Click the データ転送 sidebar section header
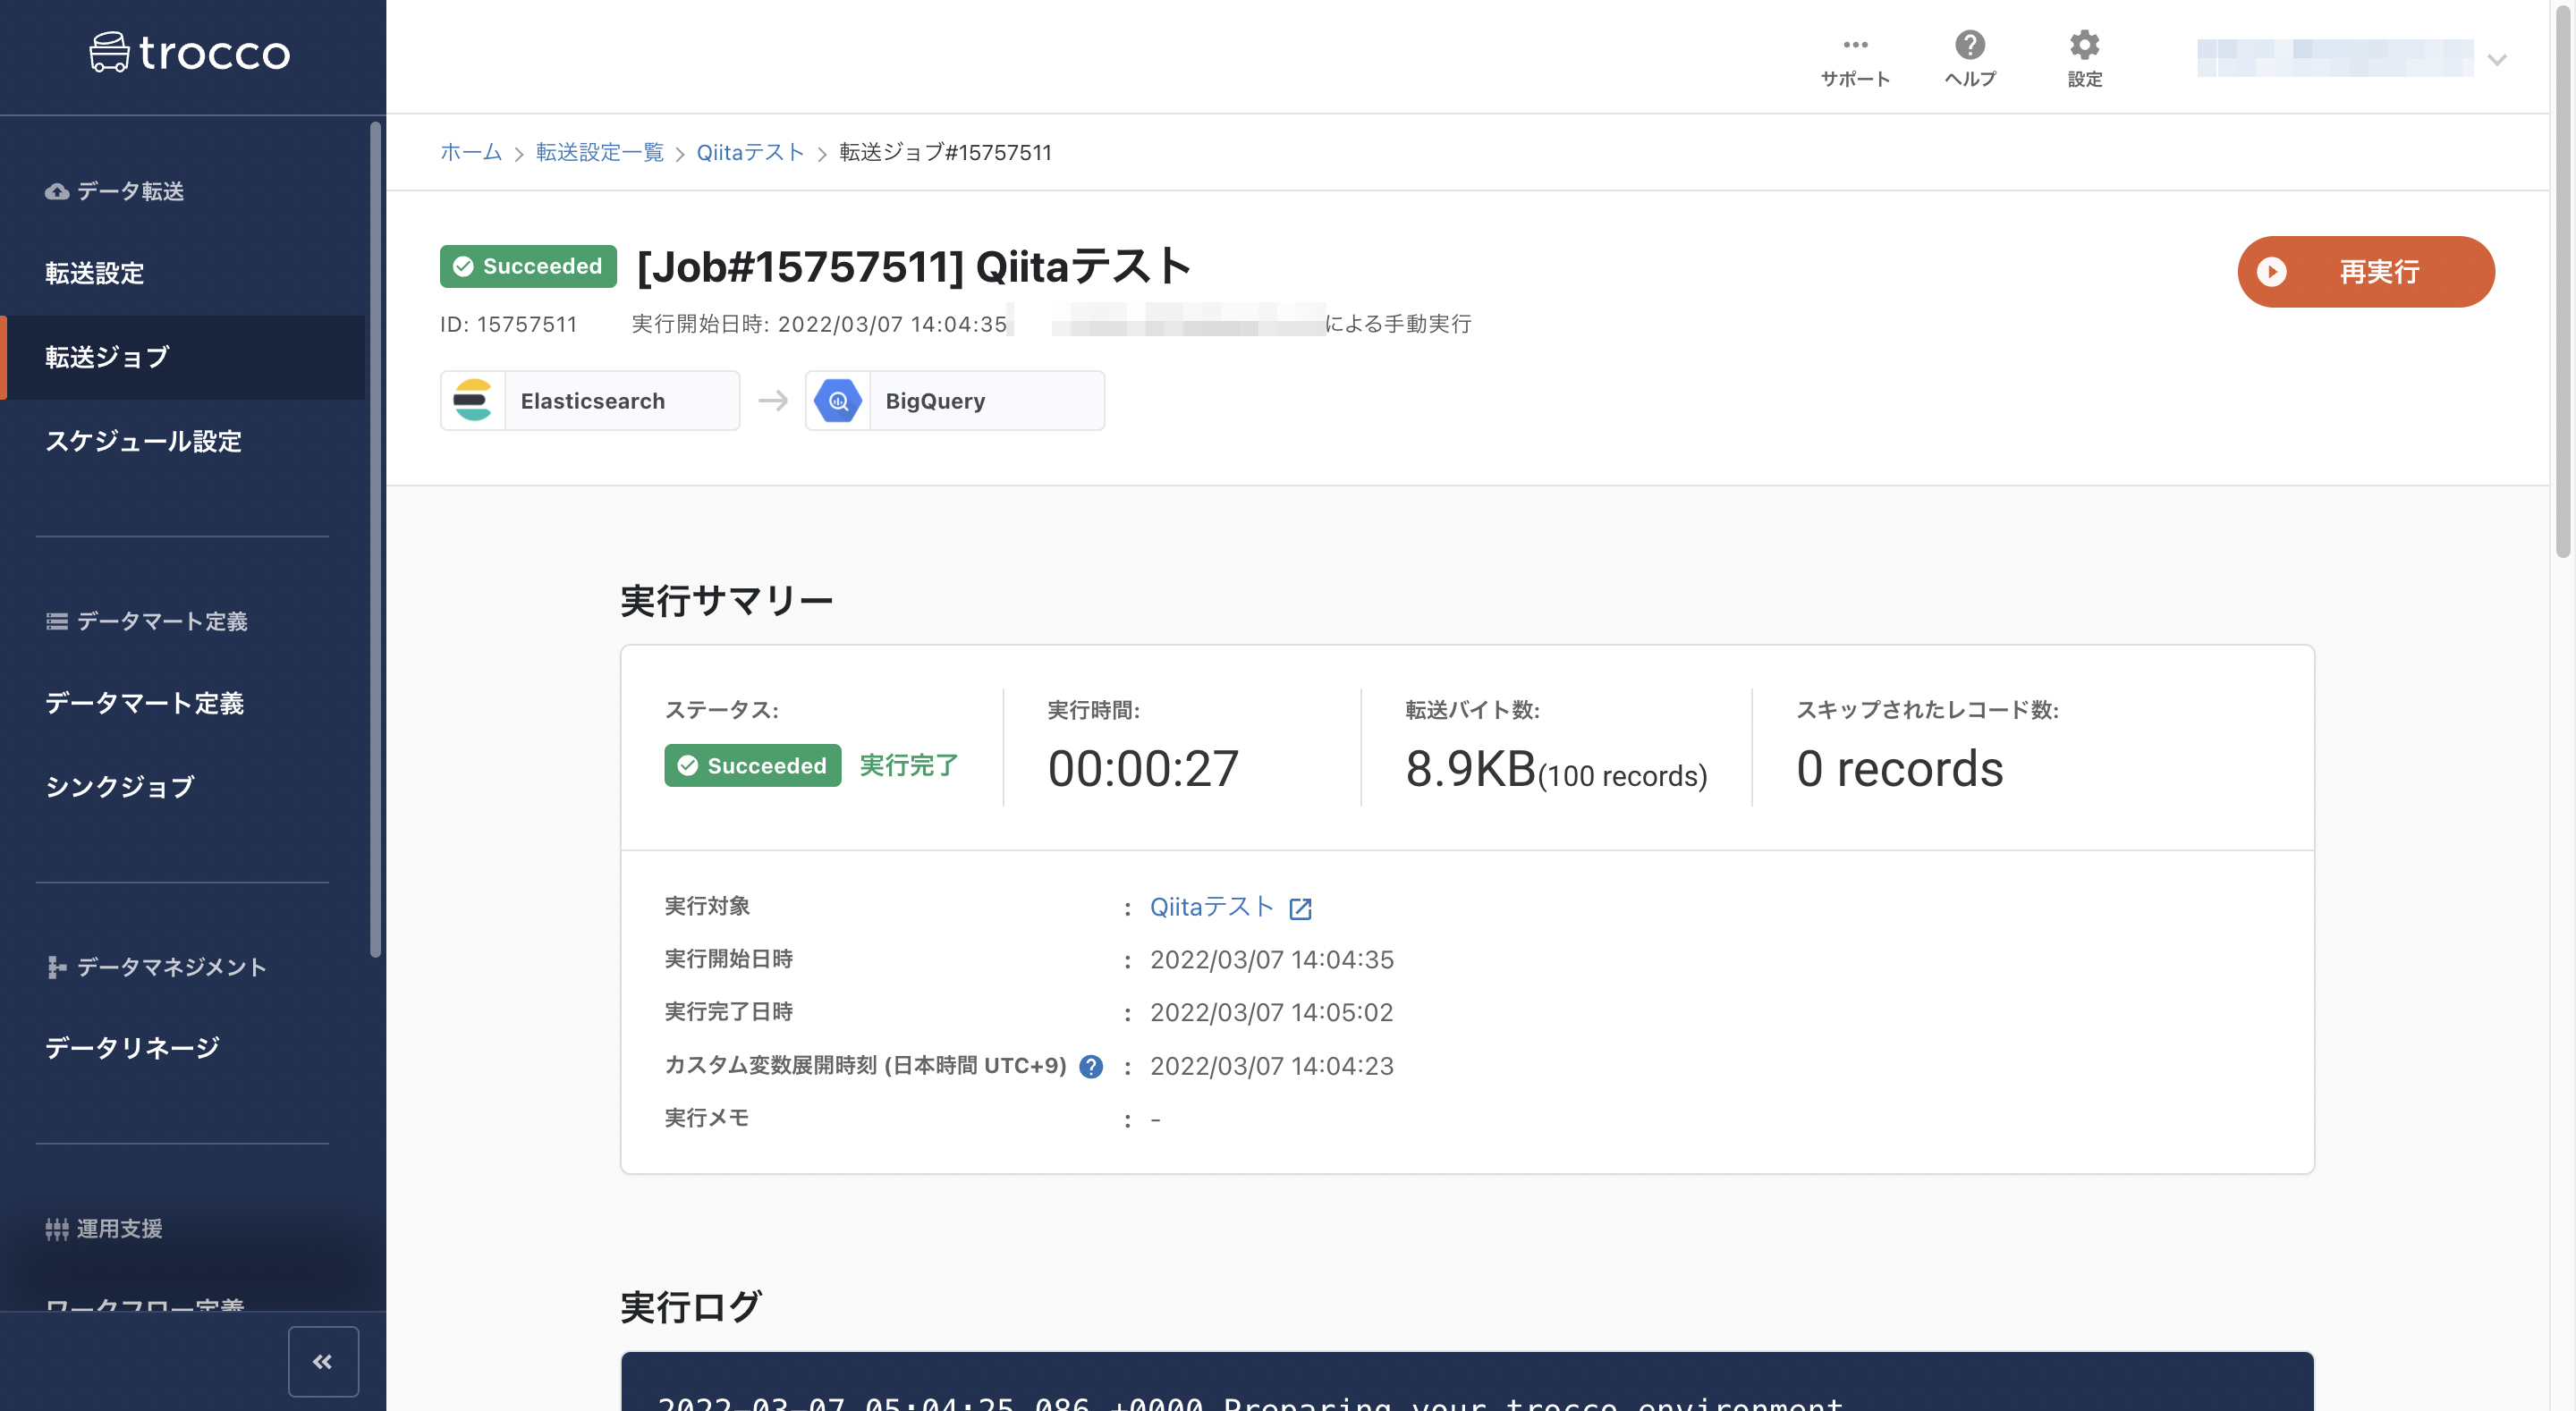The height and width of the screenshot is (1411, 2576). (x=130, y=191)
